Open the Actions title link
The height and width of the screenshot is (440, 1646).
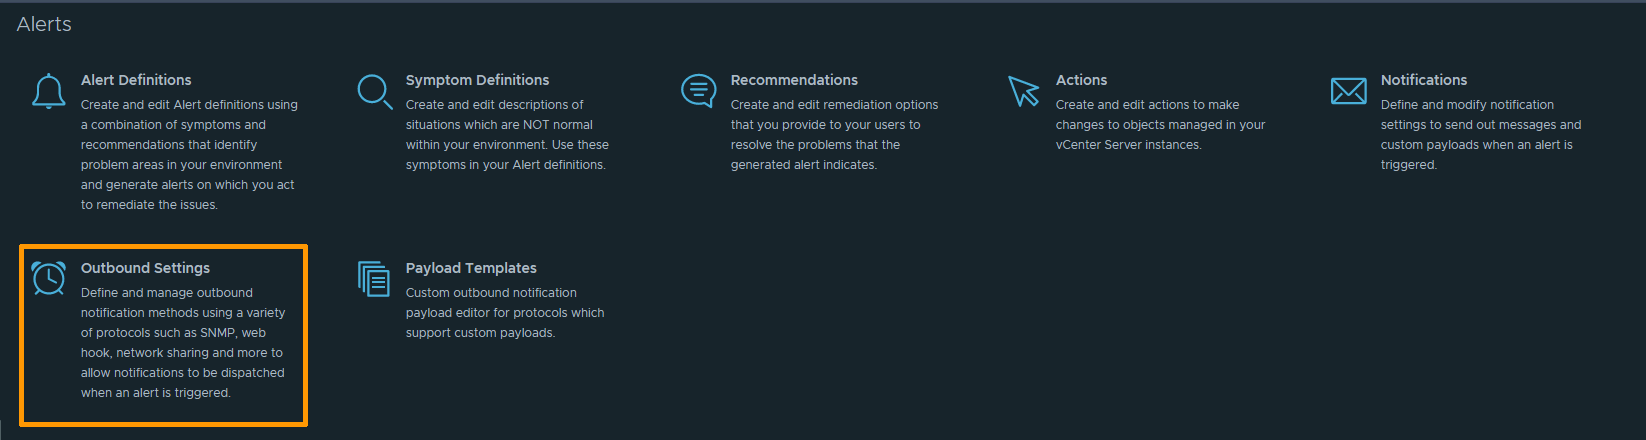coord(1081,80)
